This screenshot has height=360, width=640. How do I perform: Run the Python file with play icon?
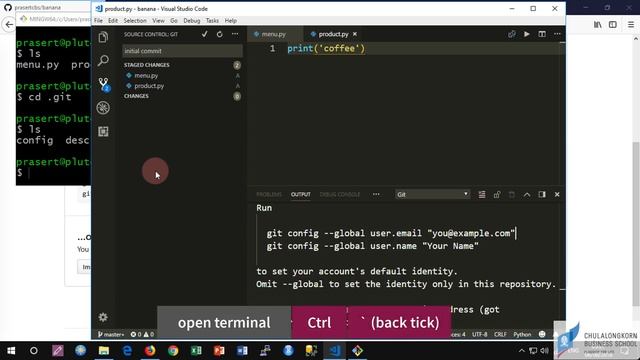527,34
